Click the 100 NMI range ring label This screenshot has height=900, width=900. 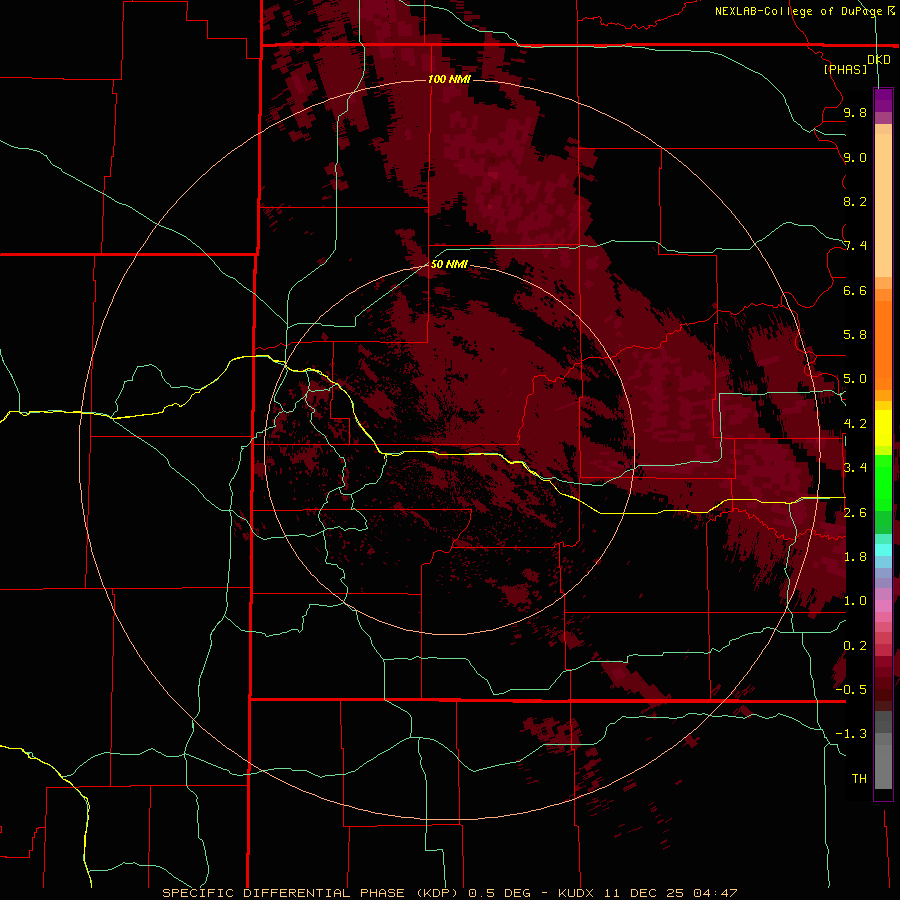point(449,79)
